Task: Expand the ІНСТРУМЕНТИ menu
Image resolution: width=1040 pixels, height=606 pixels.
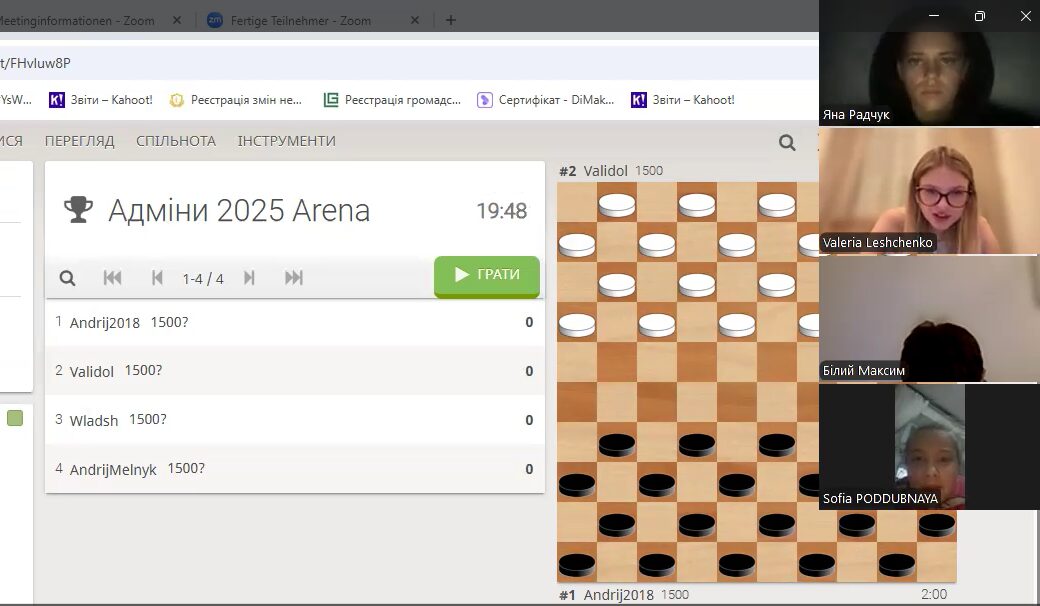Action: [x=286, y=141]
